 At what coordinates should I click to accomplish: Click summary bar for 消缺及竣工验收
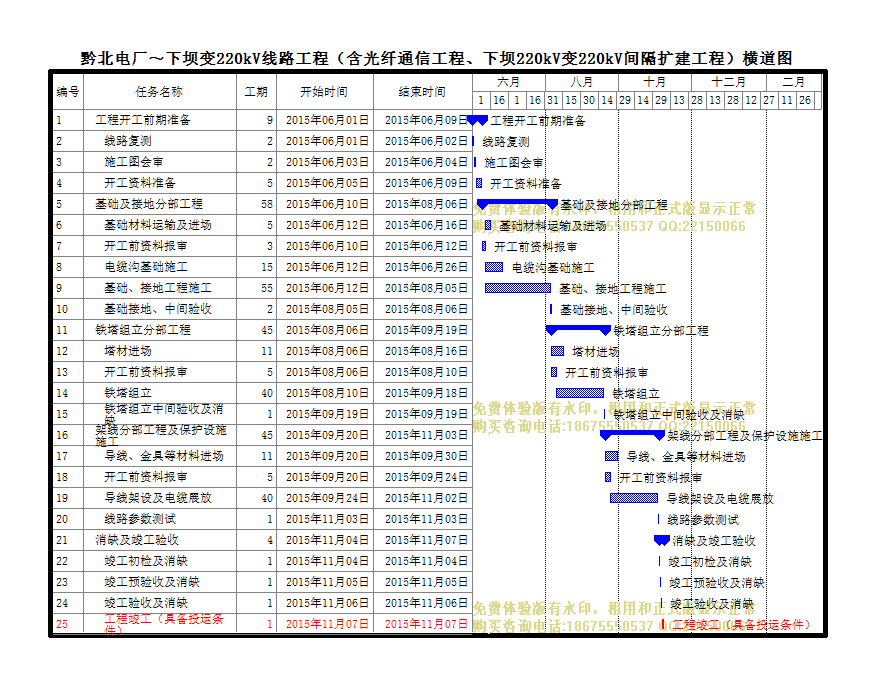[662, 539]
